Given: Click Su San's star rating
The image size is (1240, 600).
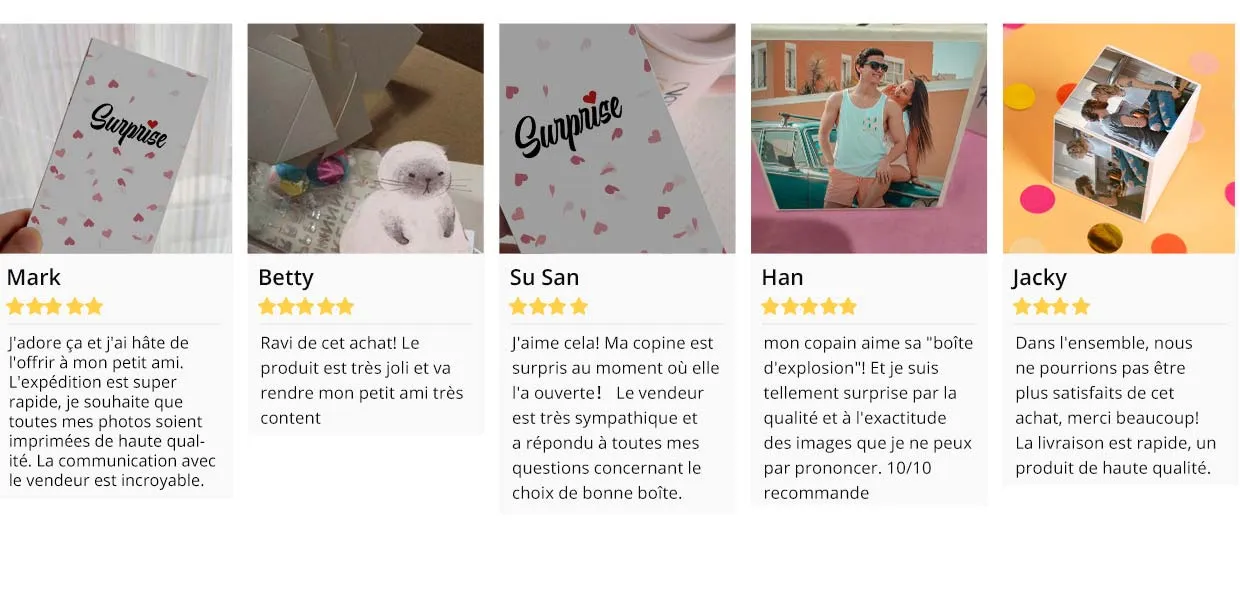Looking at the screenshot, I should click(x=549, y=307).
